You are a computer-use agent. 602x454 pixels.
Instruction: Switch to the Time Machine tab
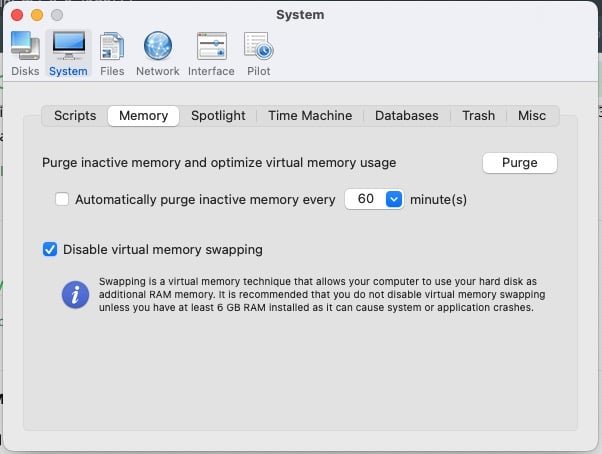[310, 116]
